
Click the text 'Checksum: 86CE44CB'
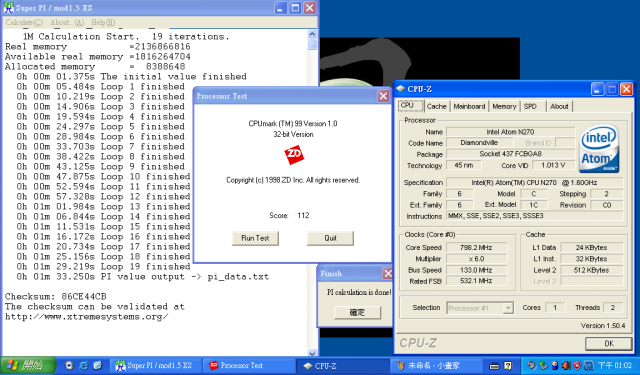click(x=56, y=297)
